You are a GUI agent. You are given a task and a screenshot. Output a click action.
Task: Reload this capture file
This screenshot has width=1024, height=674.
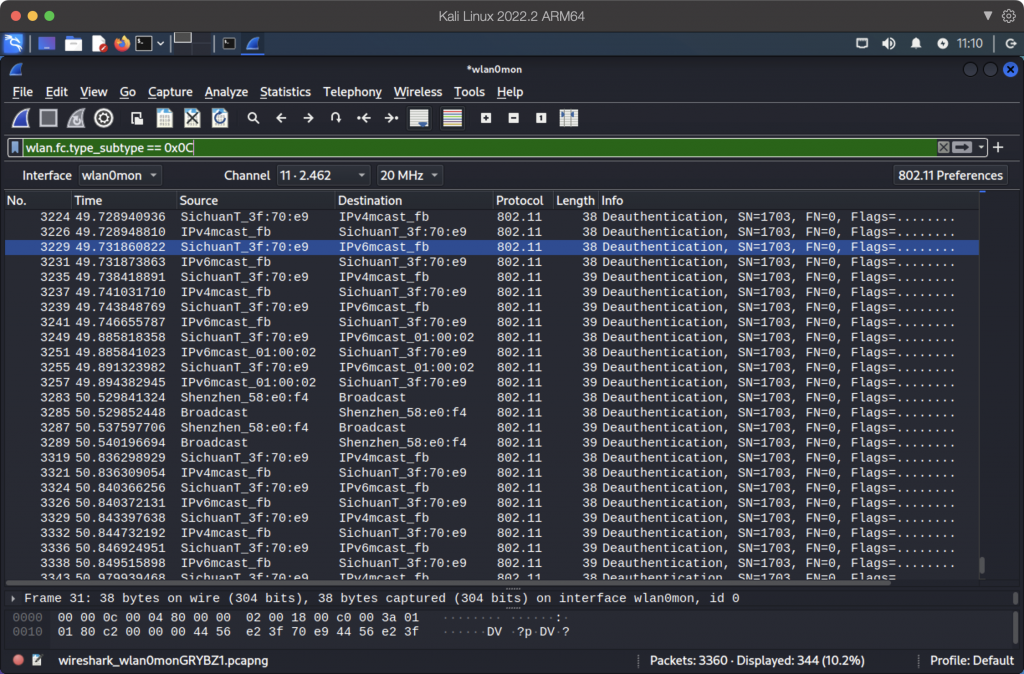pos(220,118)
